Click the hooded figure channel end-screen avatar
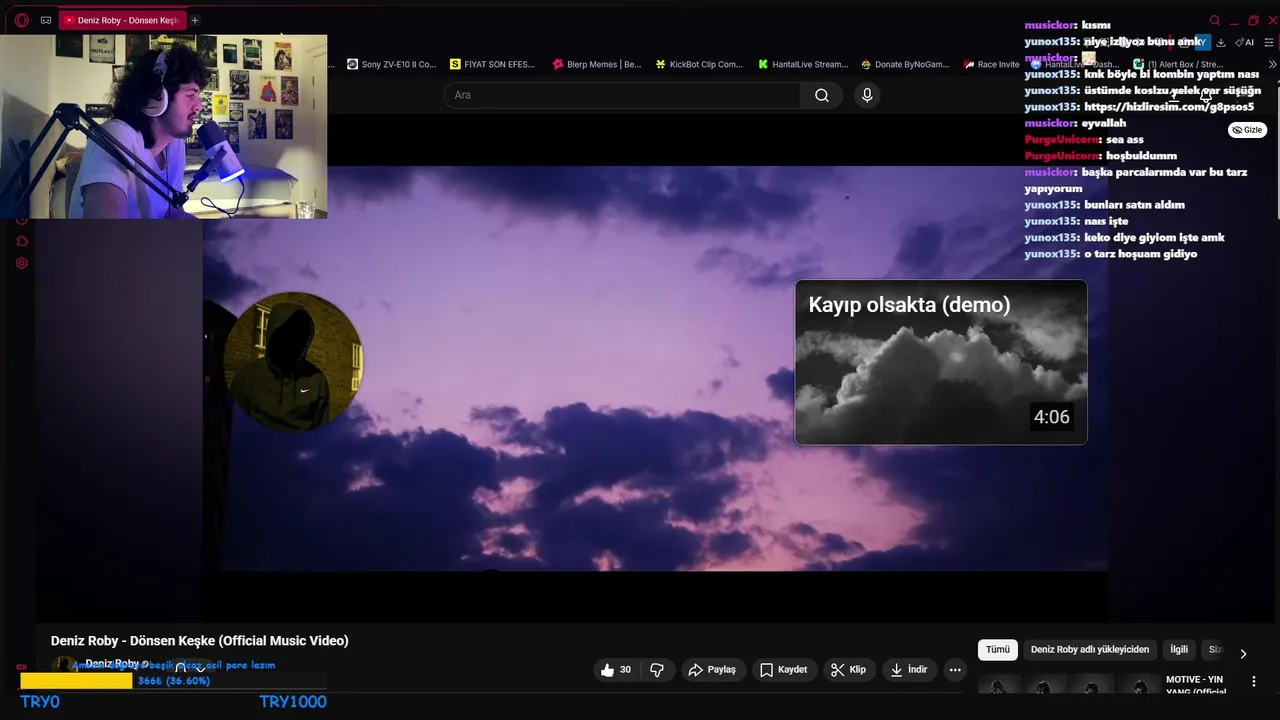Image resolution: width=1280 pixels, height=720 pixels. [293, 362]
